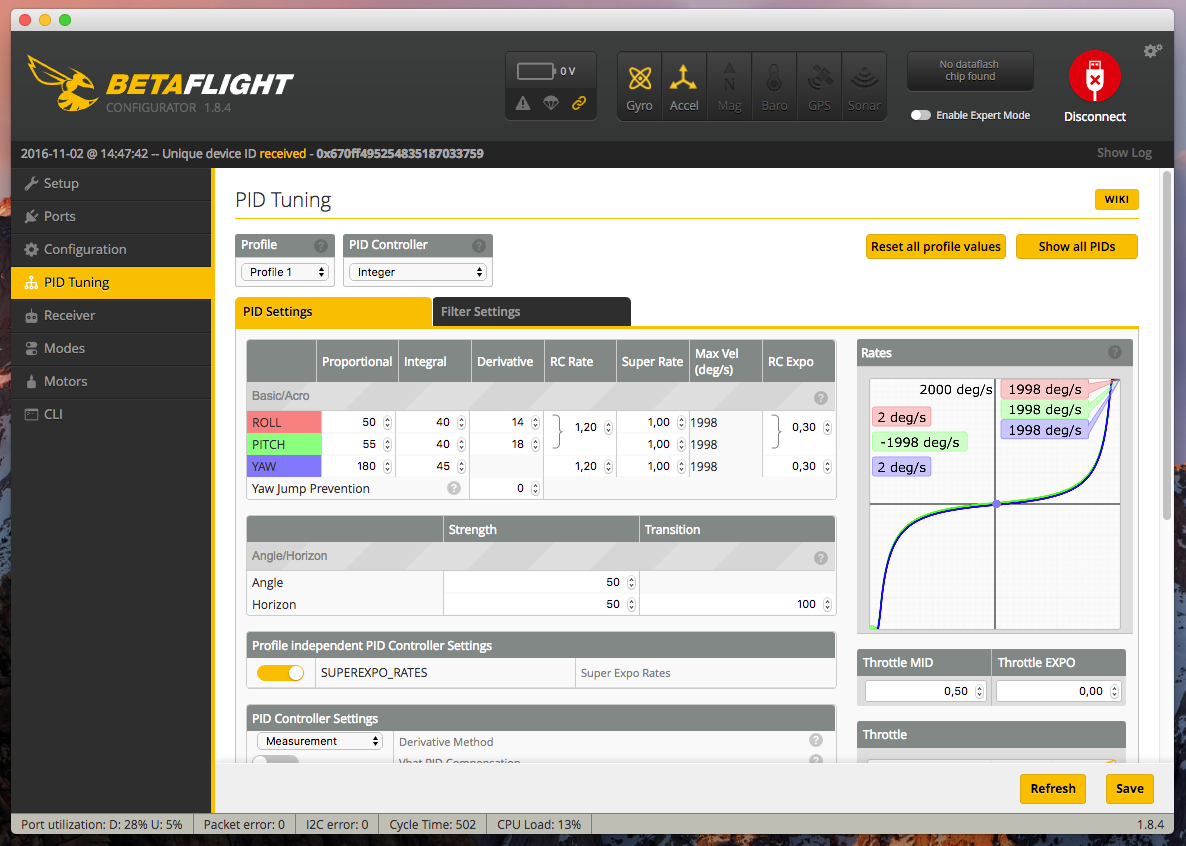The image size is (1186, 846).
Task: Click the Mag sensor icon
Action: (x=729, y=86)
